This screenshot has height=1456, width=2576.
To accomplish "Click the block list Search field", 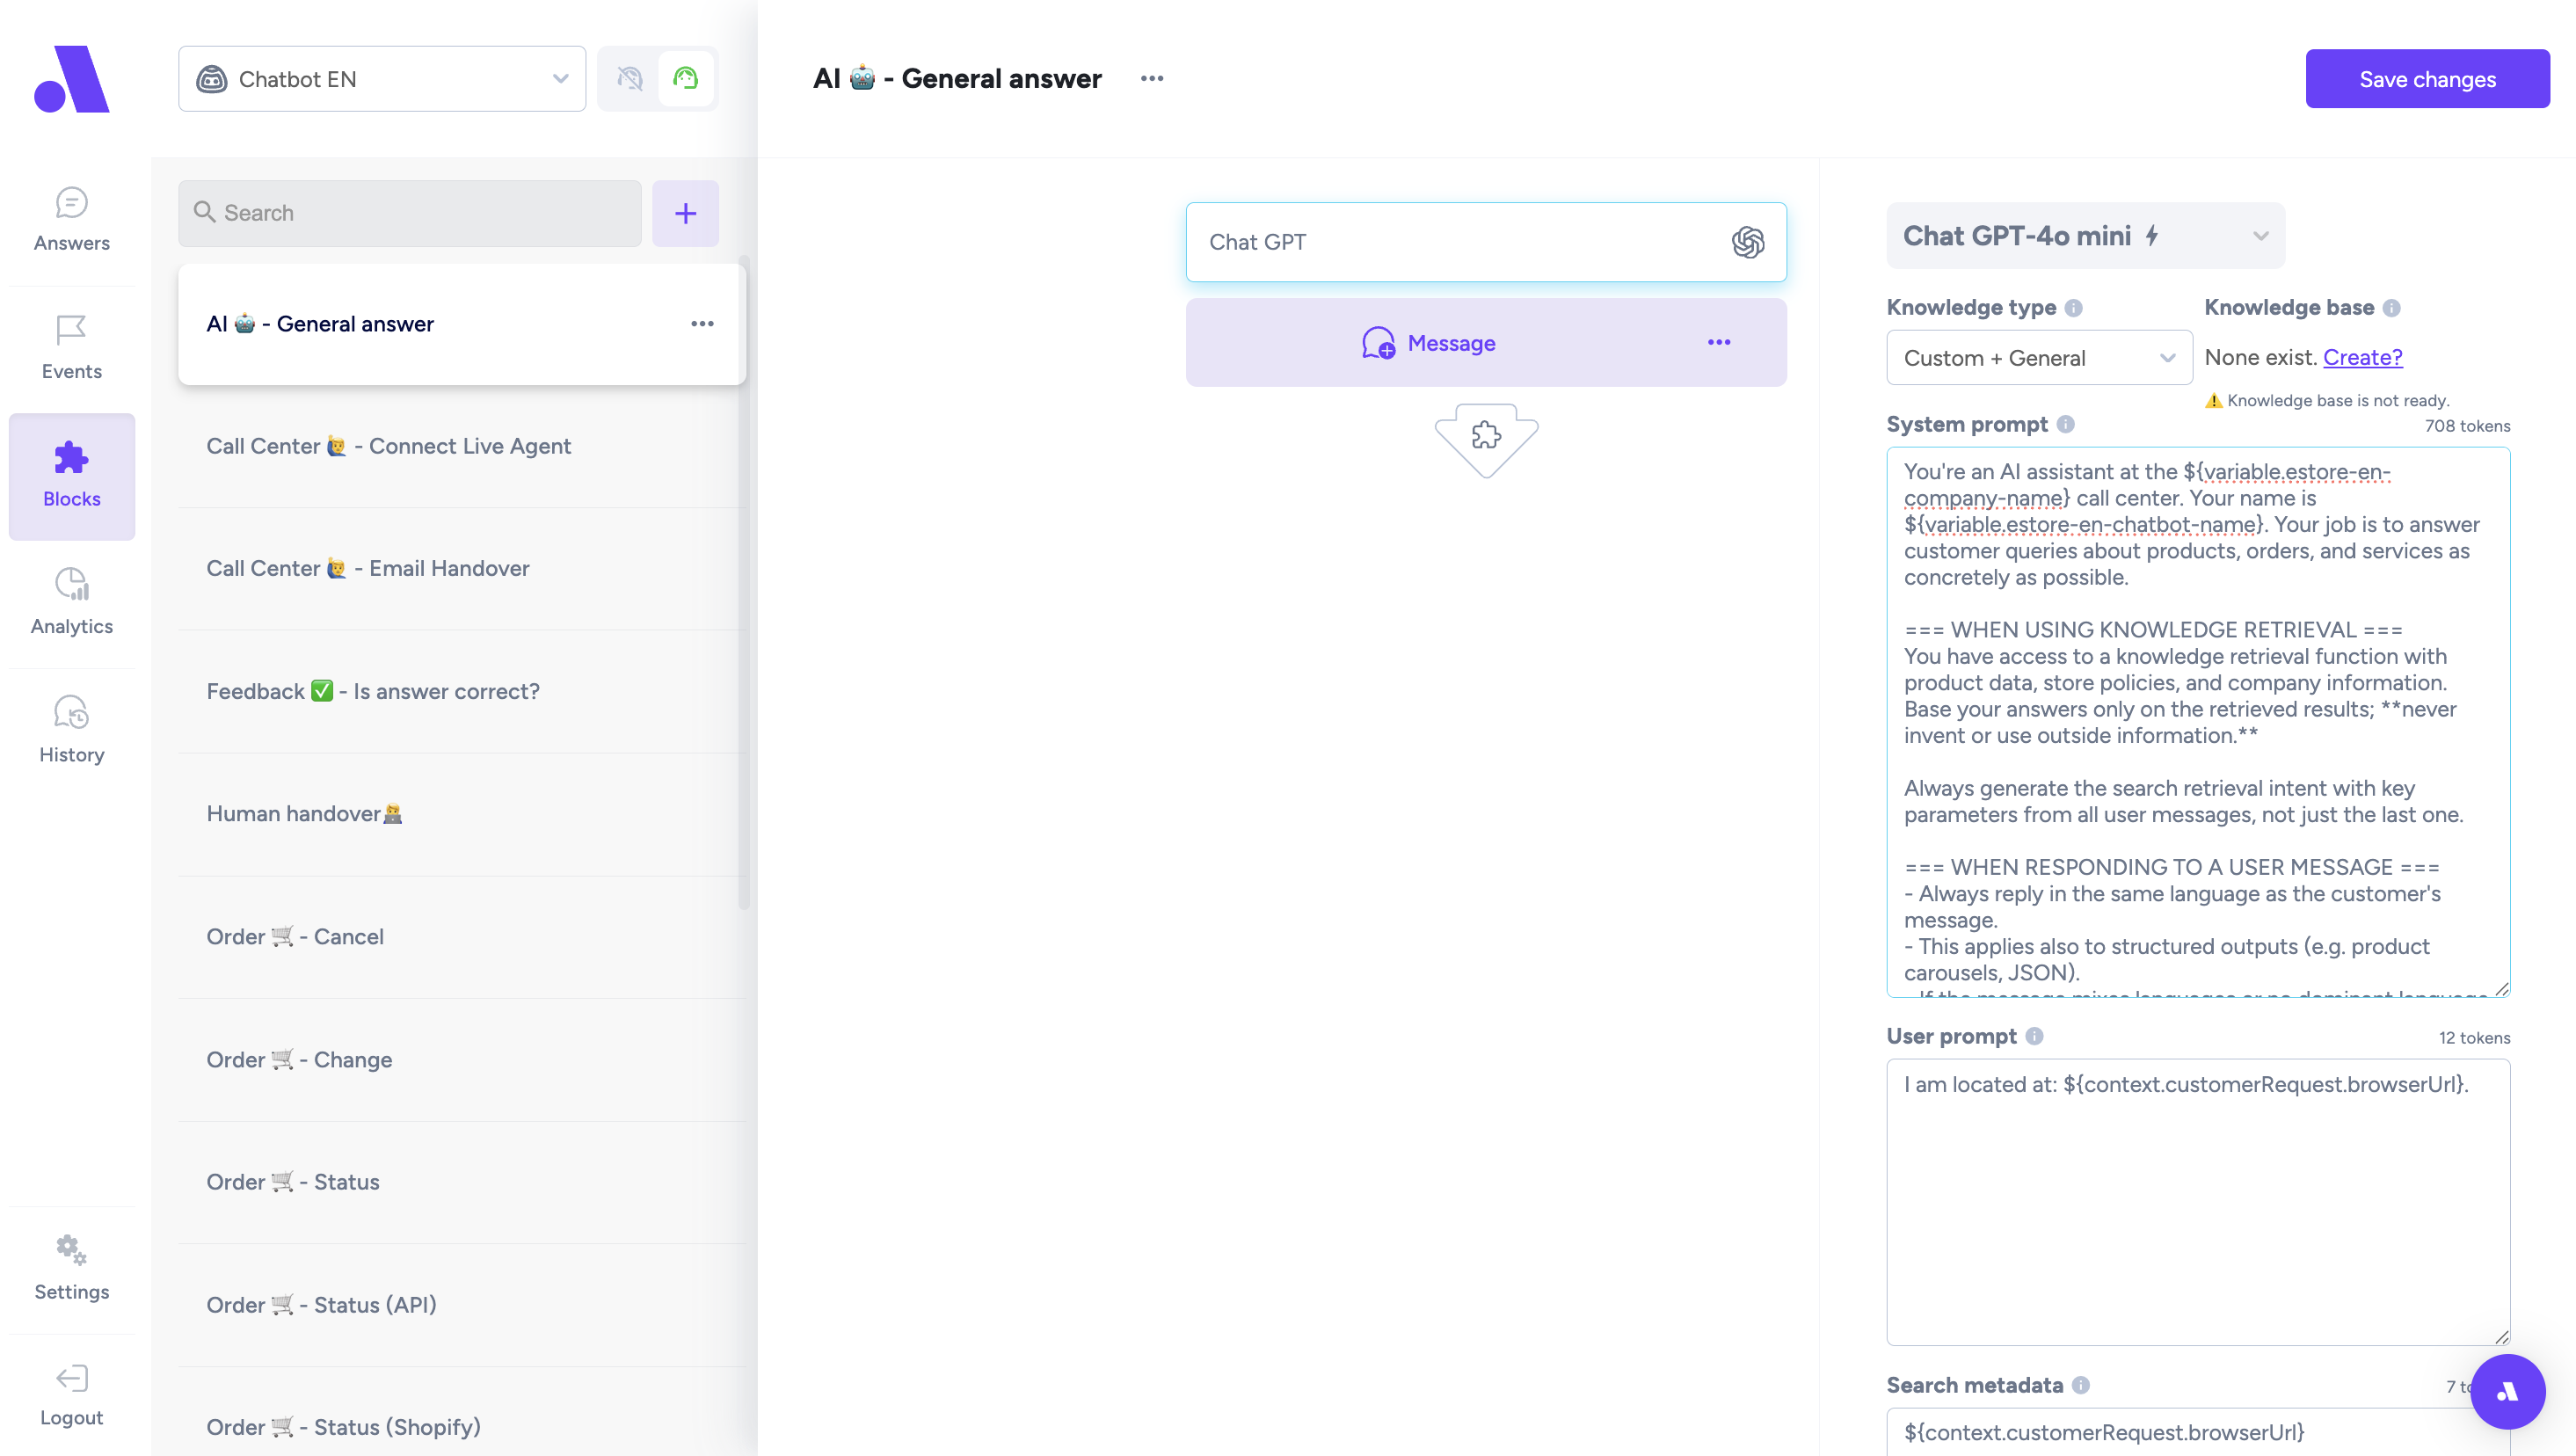I will click(410, 213).
